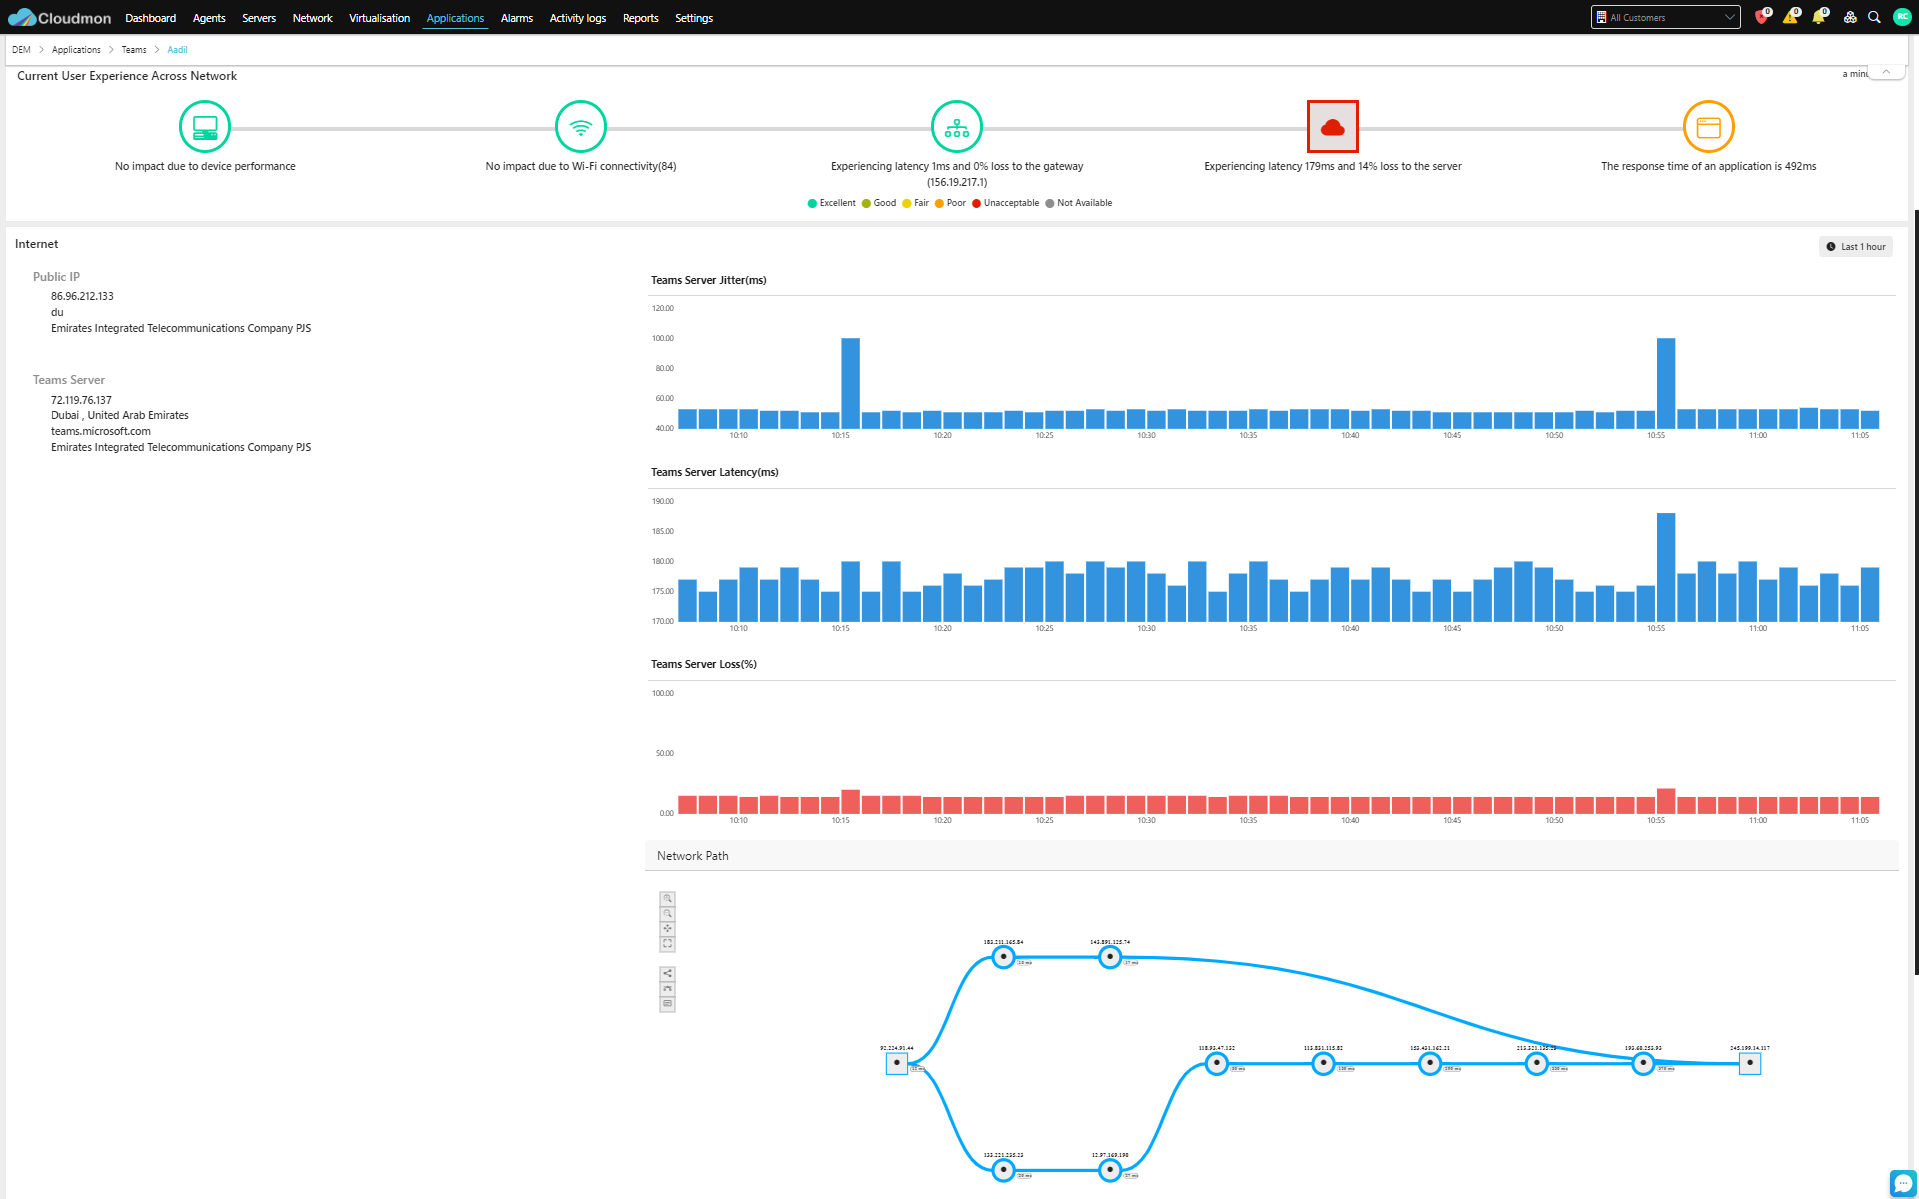This screenshot has height=1199, width=1919.
Task: Select hop node 153.431.162.21
Action: [x=1430, y=1063]
